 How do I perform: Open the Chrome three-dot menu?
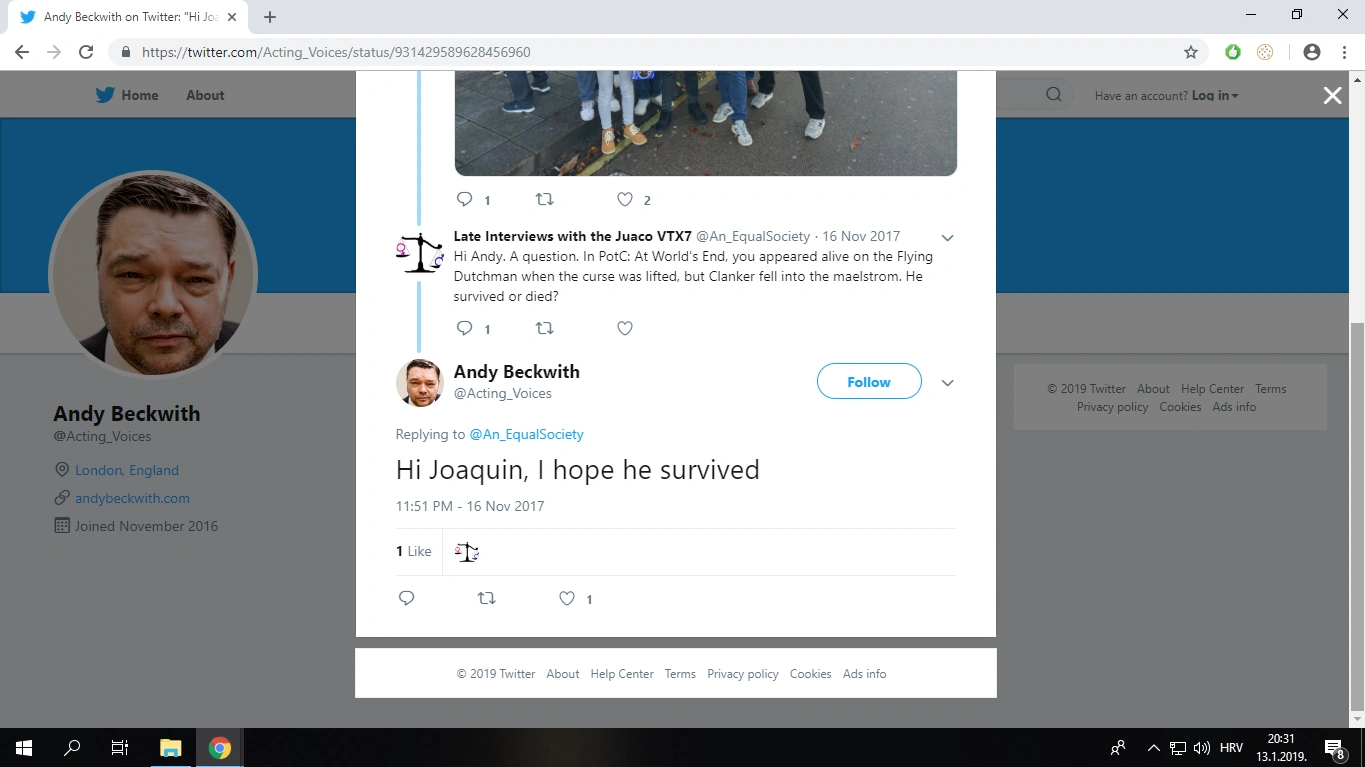[1343, 52]
